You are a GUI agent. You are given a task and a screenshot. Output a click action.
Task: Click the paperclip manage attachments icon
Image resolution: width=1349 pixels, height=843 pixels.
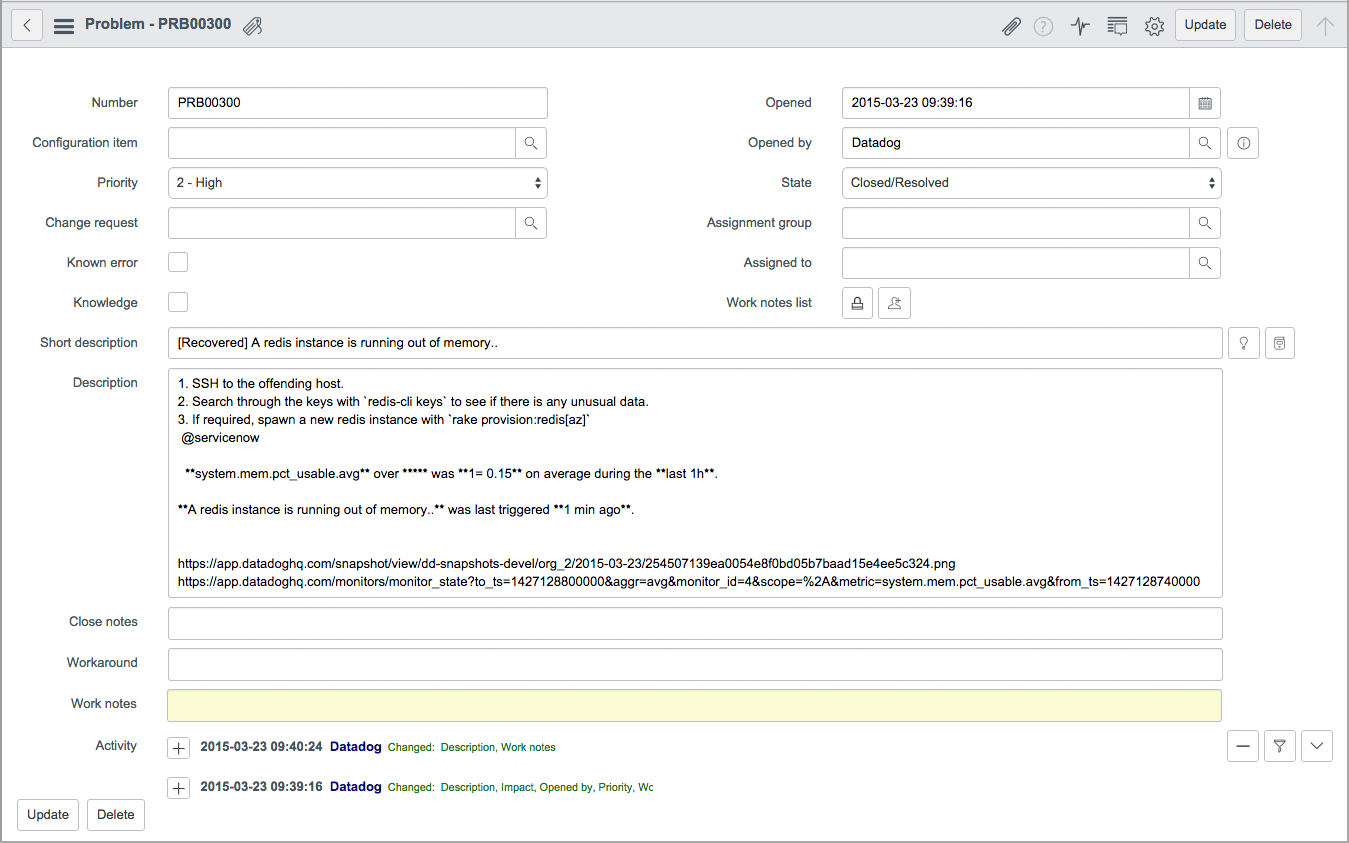tap(1011, 26)
